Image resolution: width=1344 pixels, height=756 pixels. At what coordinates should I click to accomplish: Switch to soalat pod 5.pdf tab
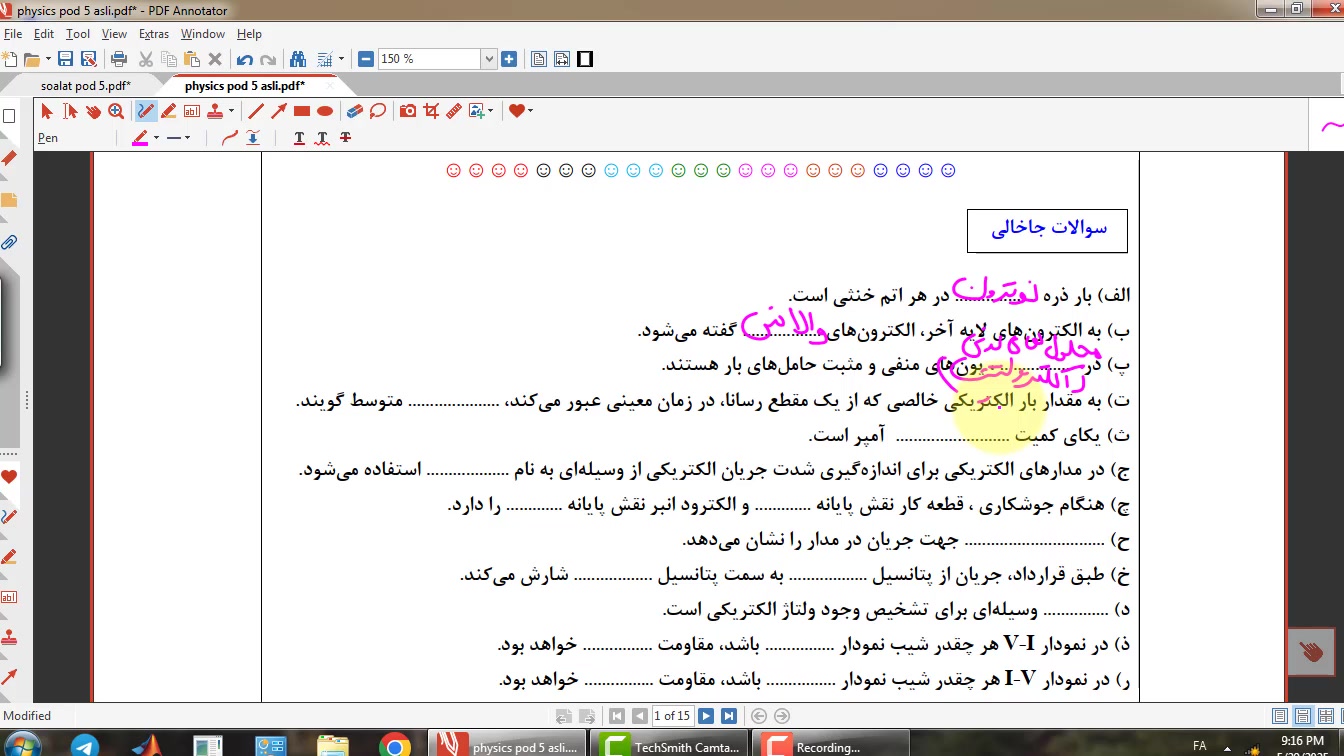click(85, 86)
